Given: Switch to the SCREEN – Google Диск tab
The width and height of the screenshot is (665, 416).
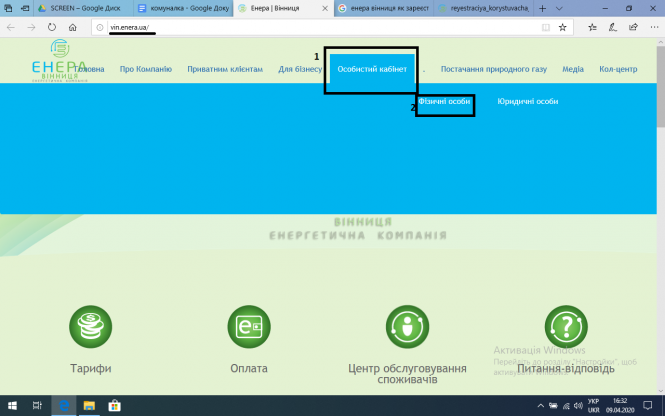Looking at the screenshot, I should 82,8.
